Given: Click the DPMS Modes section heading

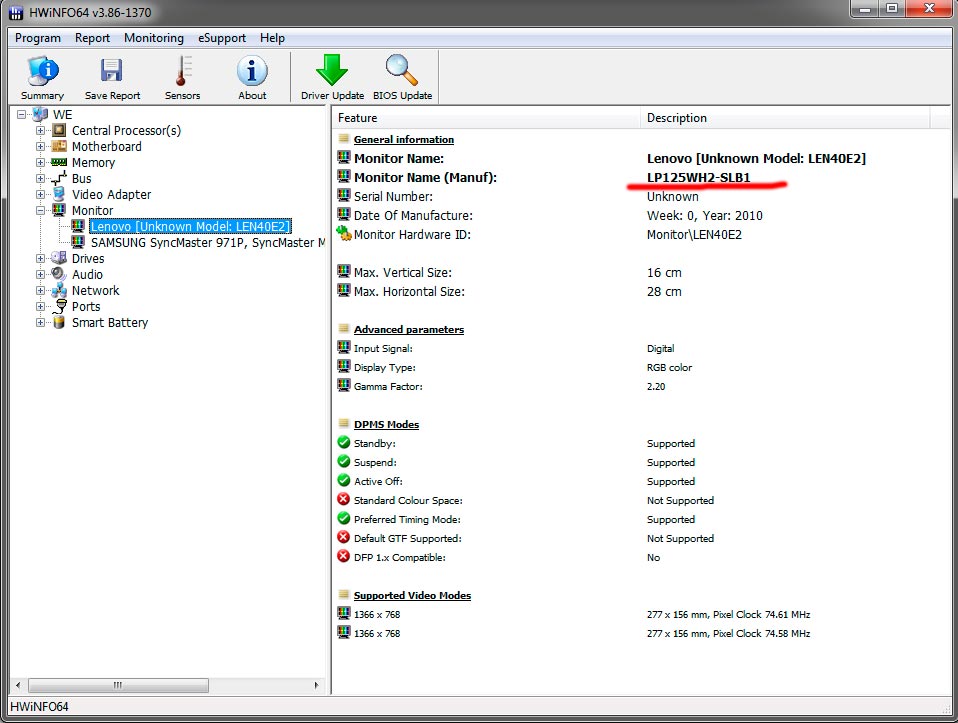Looking at the screenshot, I should [x=386, y=424].
